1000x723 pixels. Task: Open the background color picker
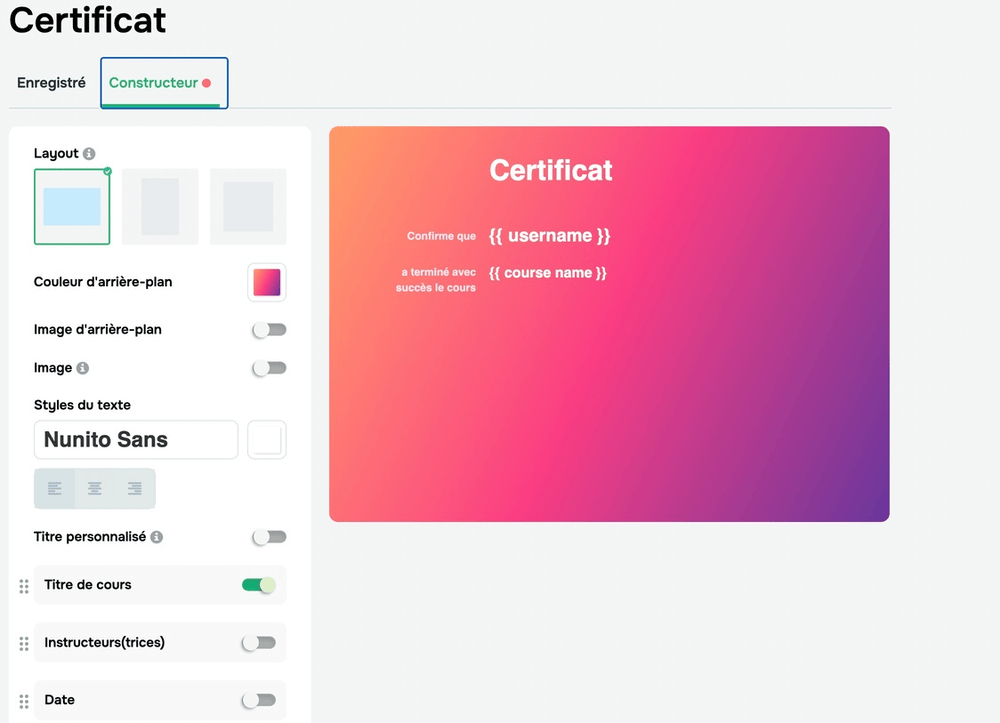(267, 282)
